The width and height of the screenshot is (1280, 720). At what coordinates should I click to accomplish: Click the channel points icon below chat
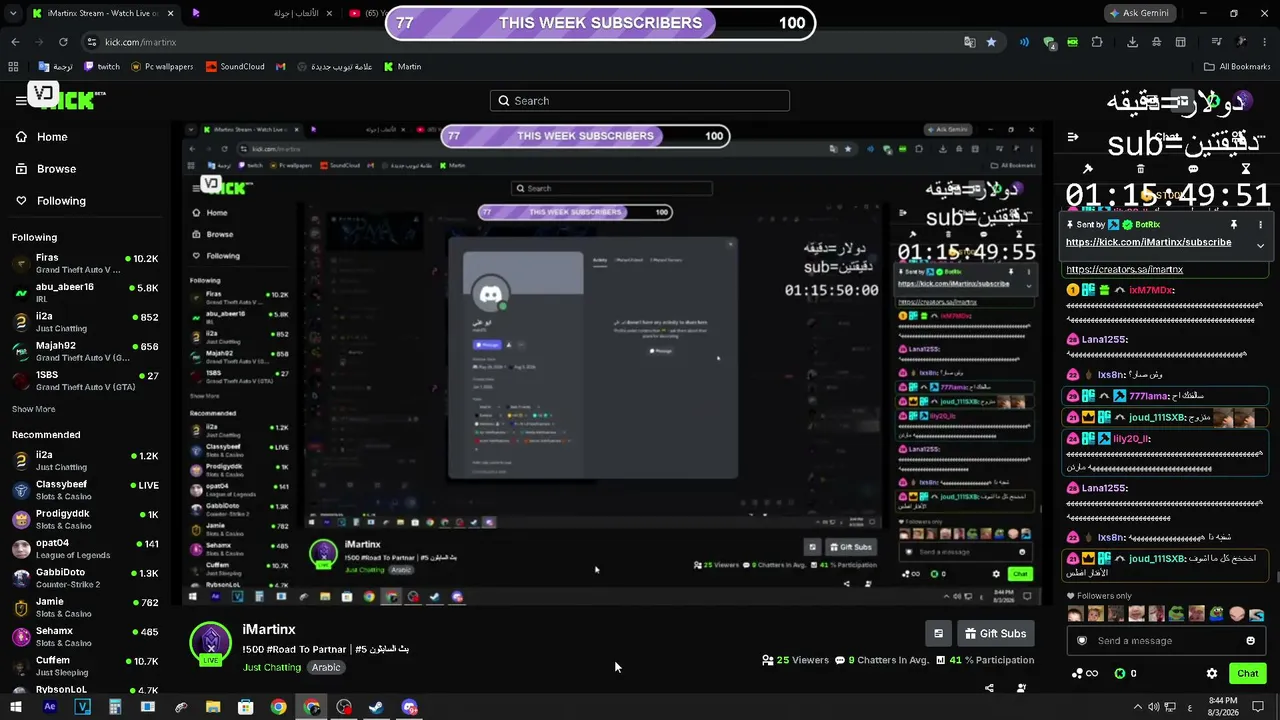tap(1084, 673)
